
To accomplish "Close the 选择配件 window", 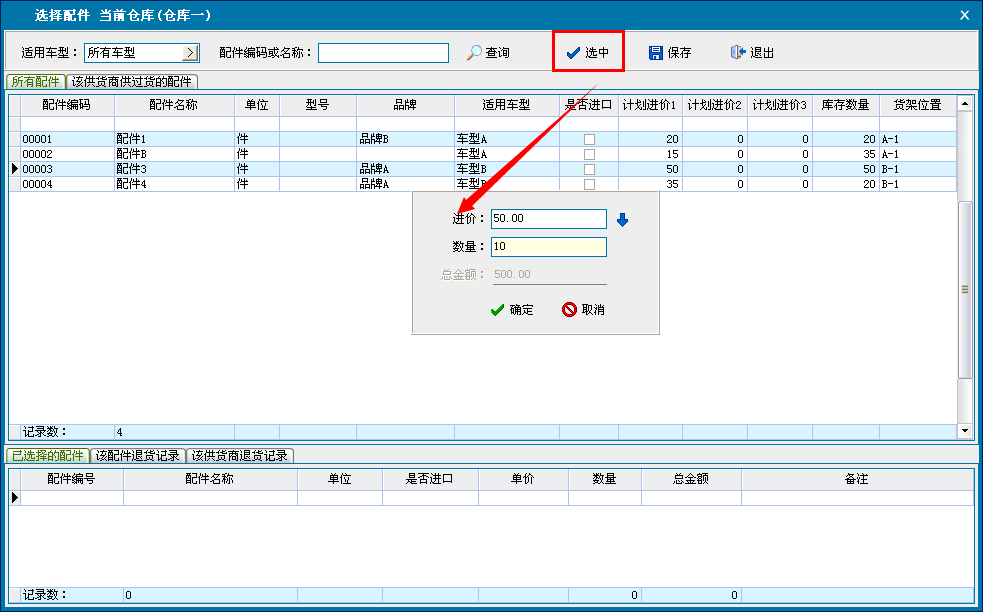I will 964,15.
